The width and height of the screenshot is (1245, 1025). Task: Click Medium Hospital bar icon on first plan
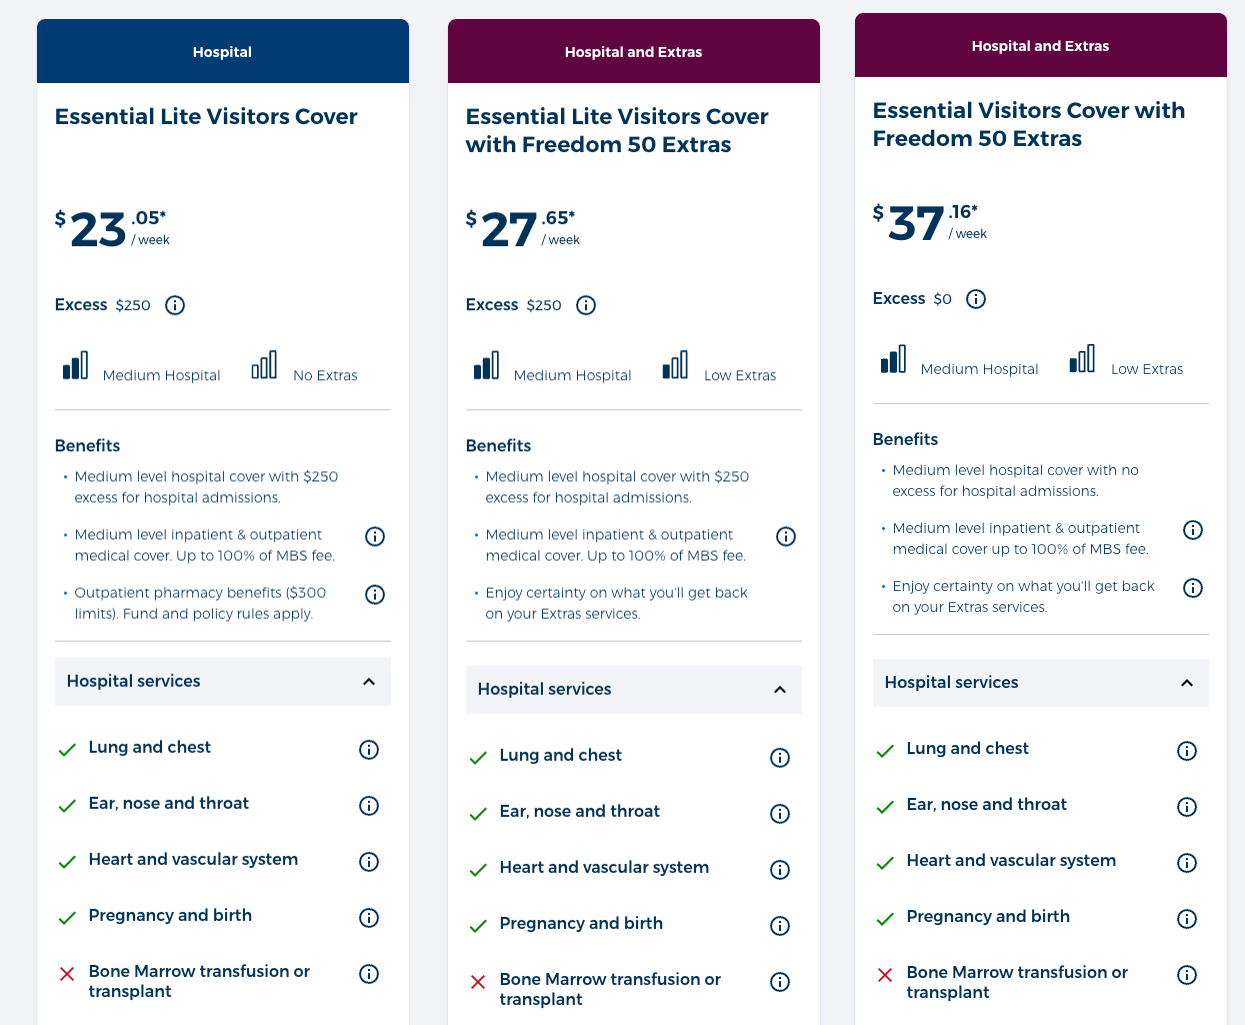[x=75, y=366]
